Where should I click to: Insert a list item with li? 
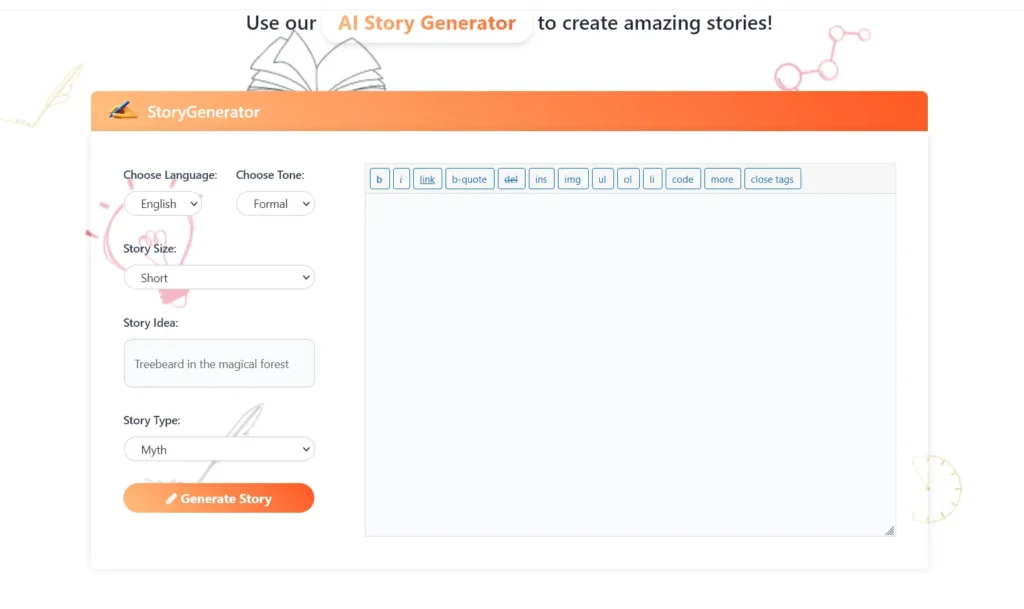point(652,178)
